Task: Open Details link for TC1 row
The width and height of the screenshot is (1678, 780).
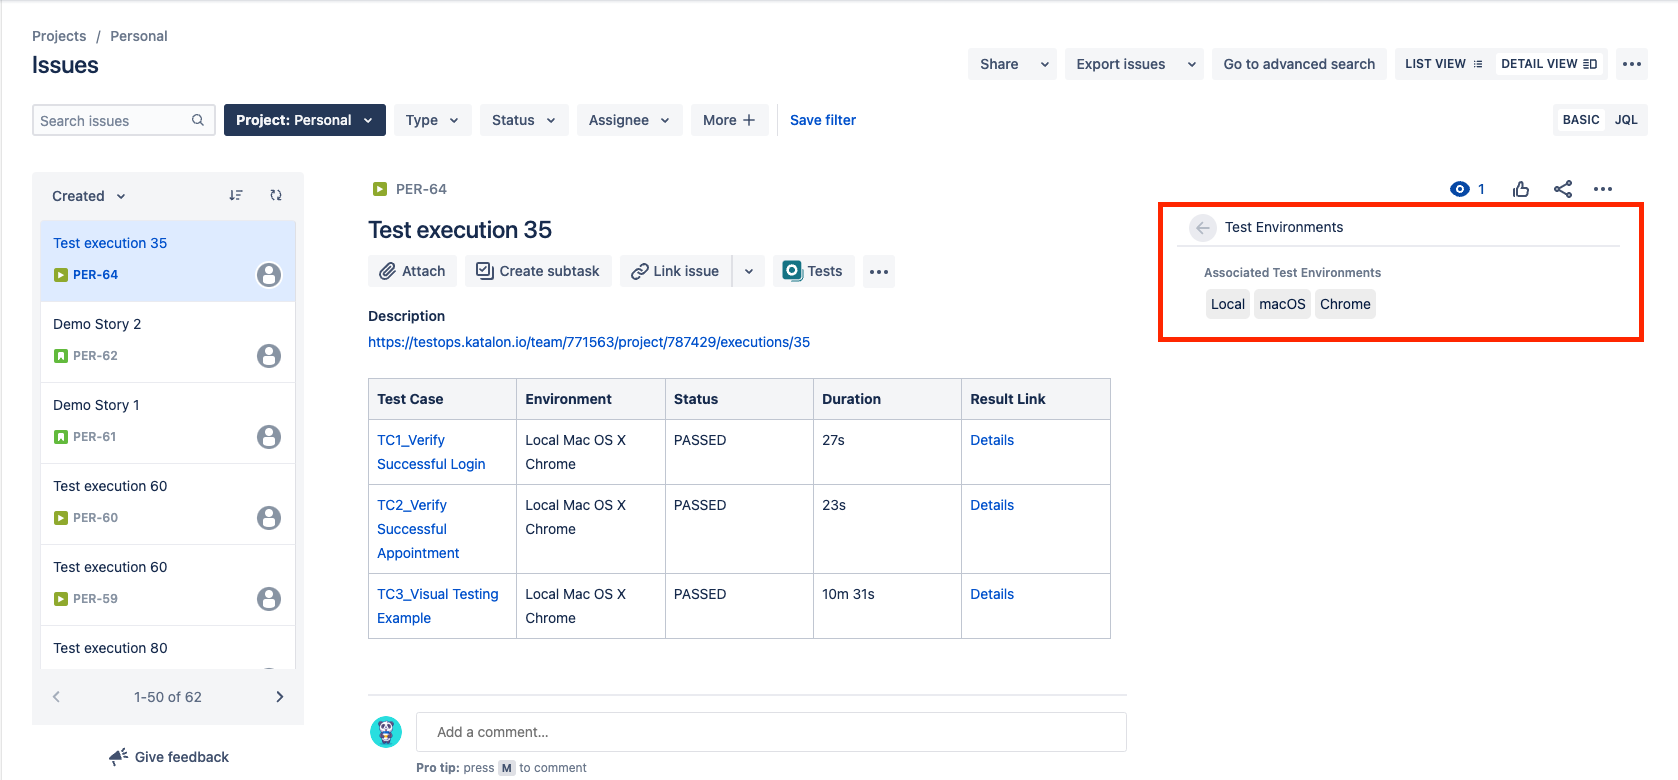Action: (992, 440)
